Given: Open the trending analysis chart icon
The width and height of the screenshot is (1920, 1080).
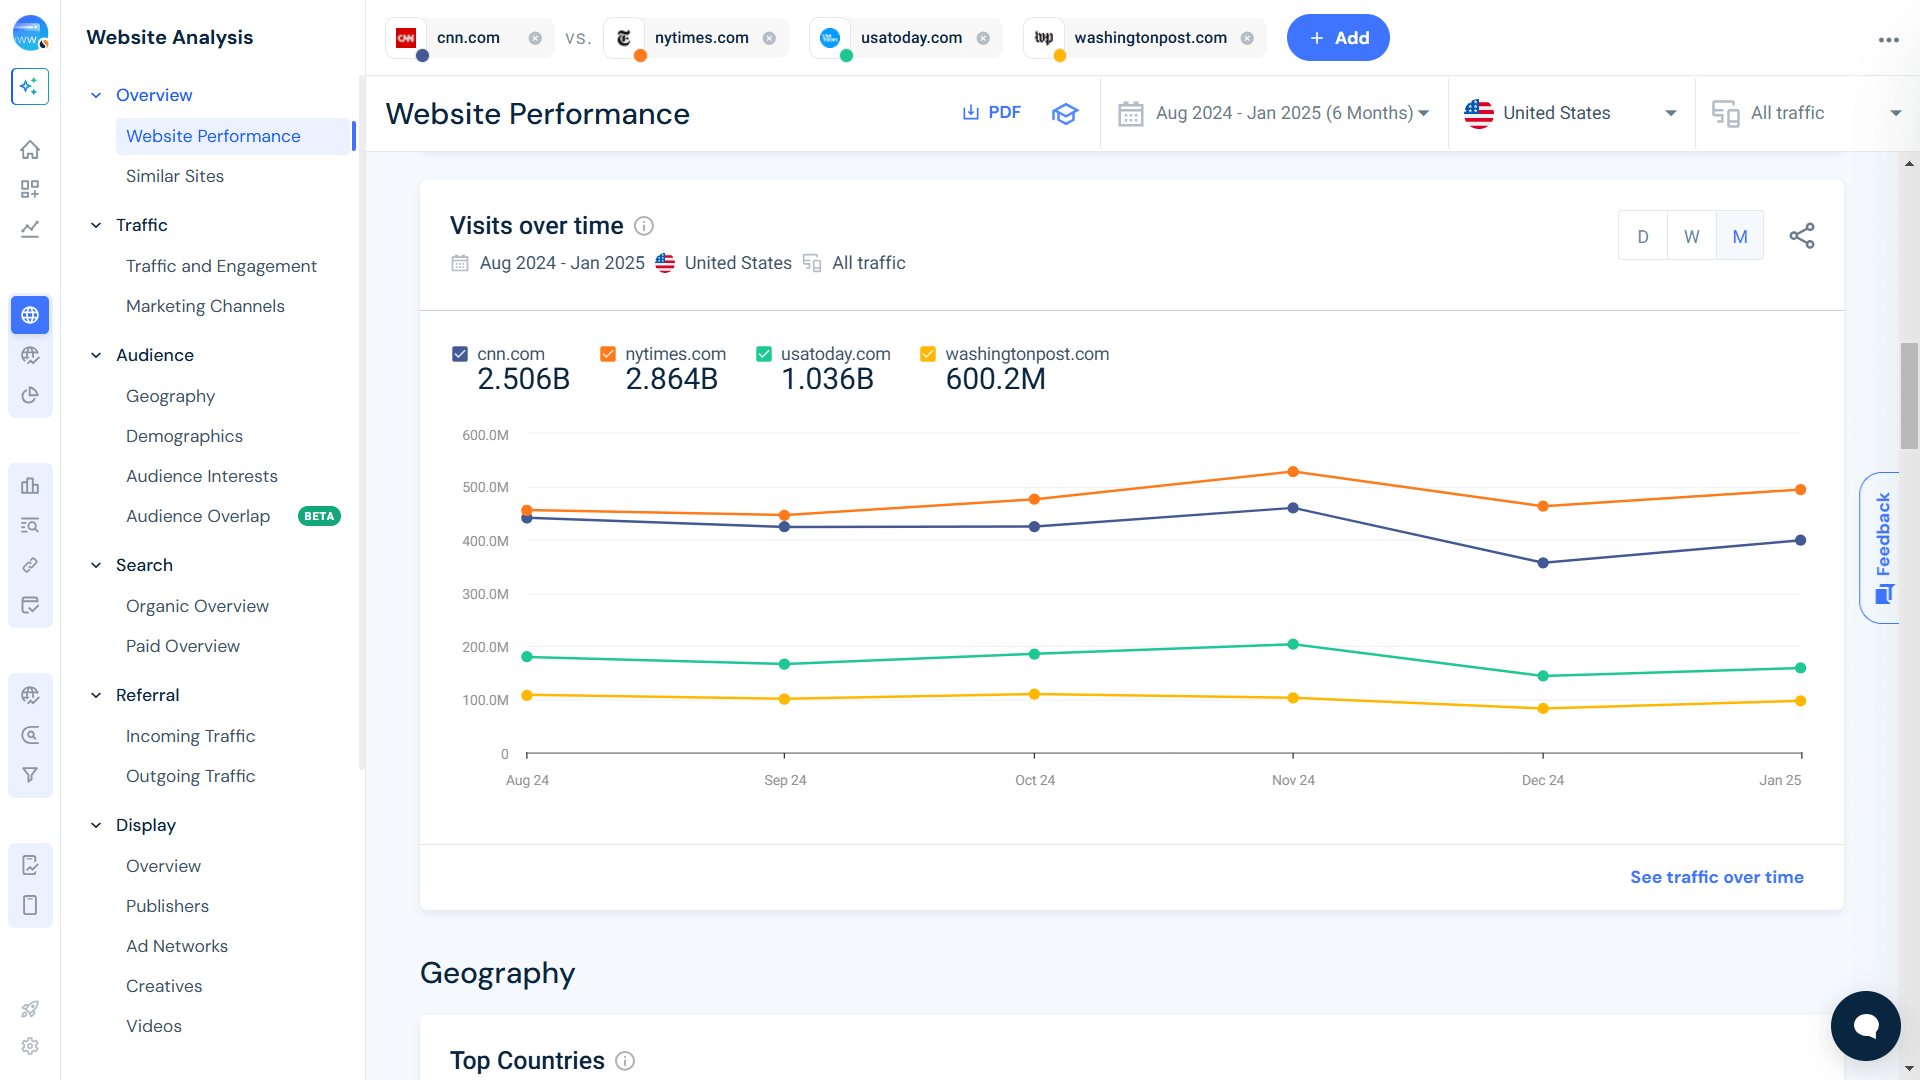Looking at the screenshot, I should (30, 229).
